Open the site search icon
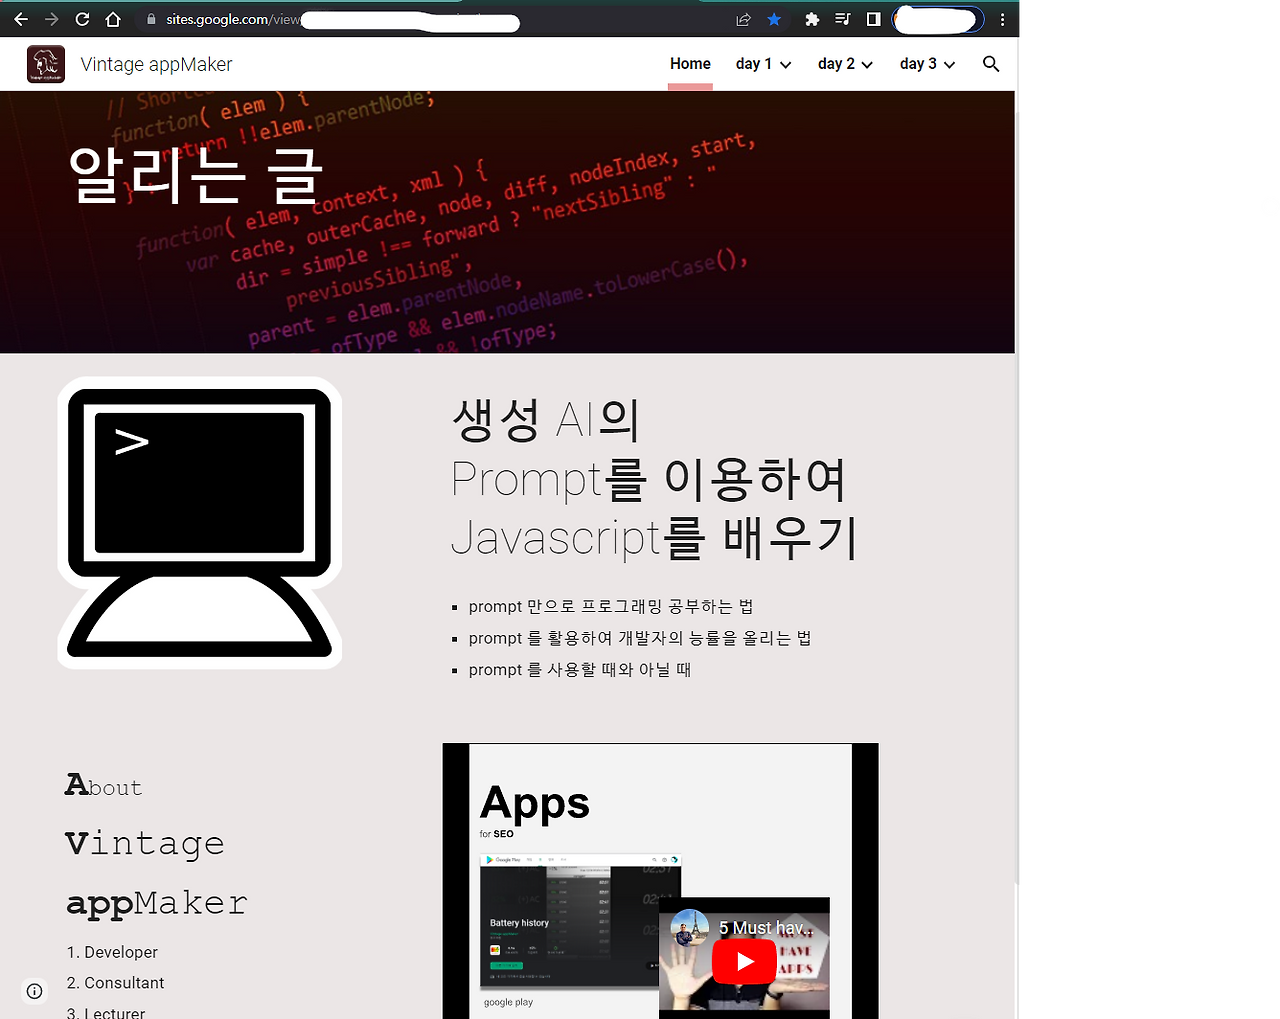Image resolution: width=1280 pixels, height=1019 pixels. click(990, 63)
